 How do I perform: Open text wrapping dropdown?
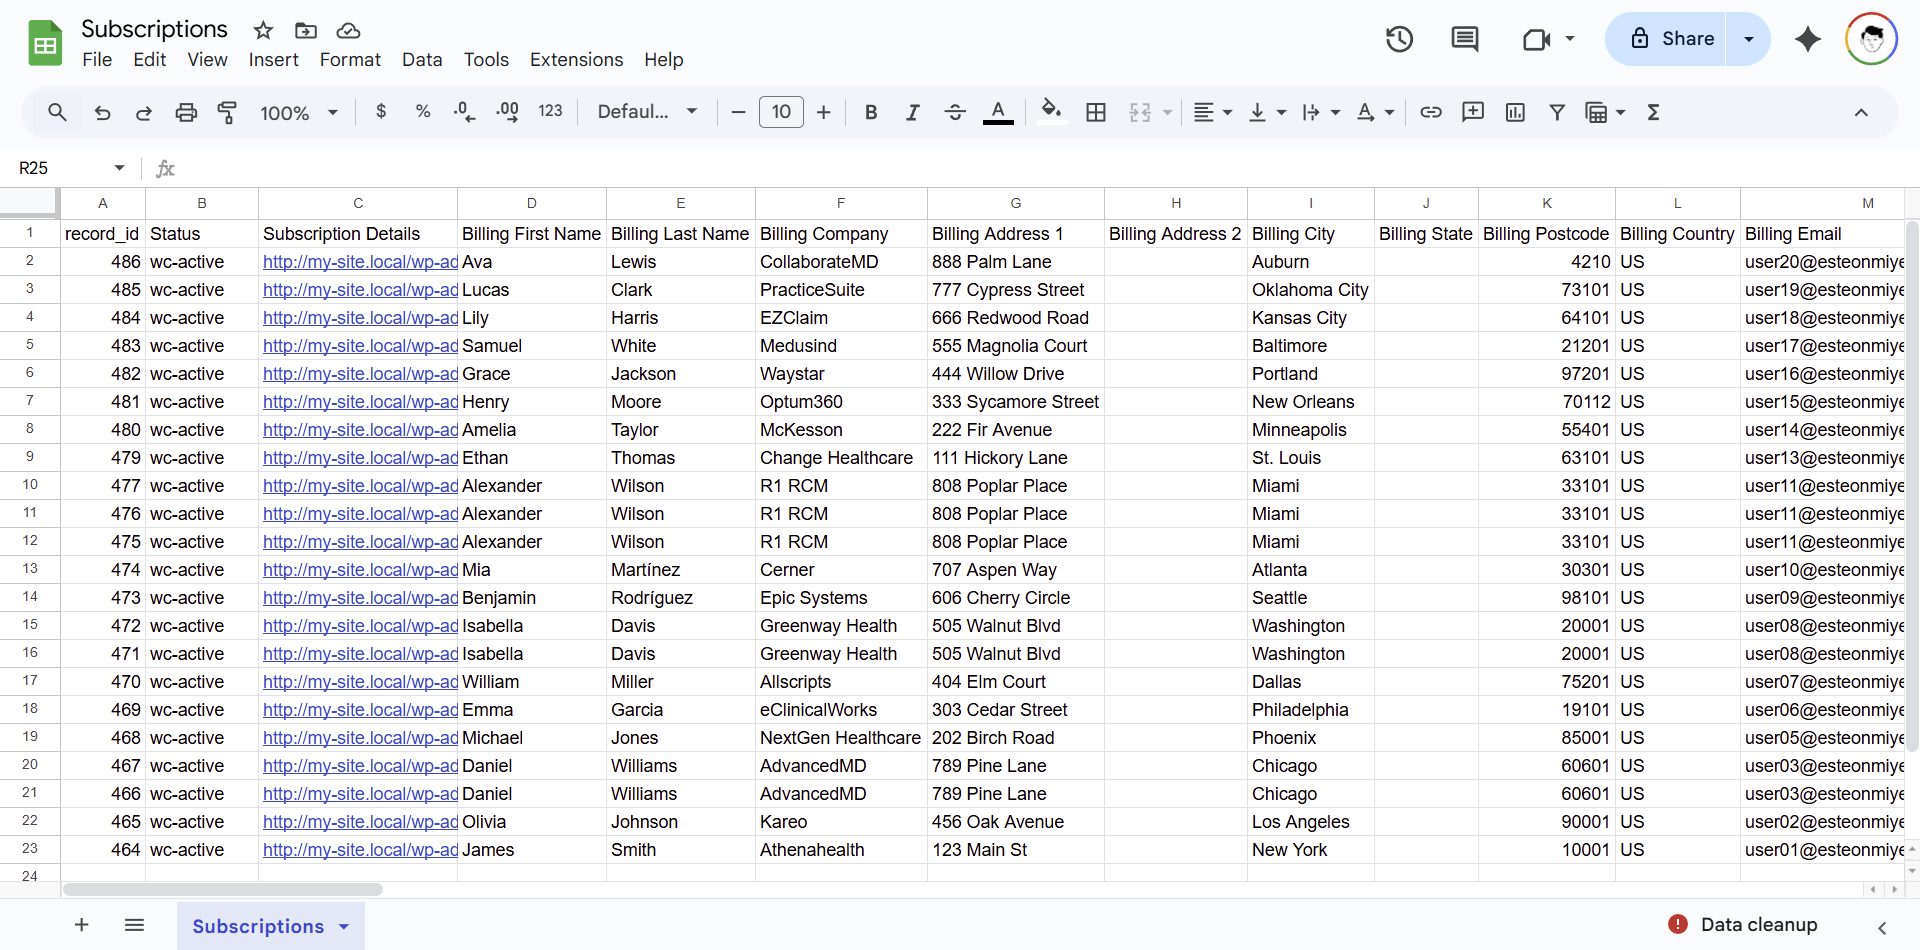tap(1320, 112)
